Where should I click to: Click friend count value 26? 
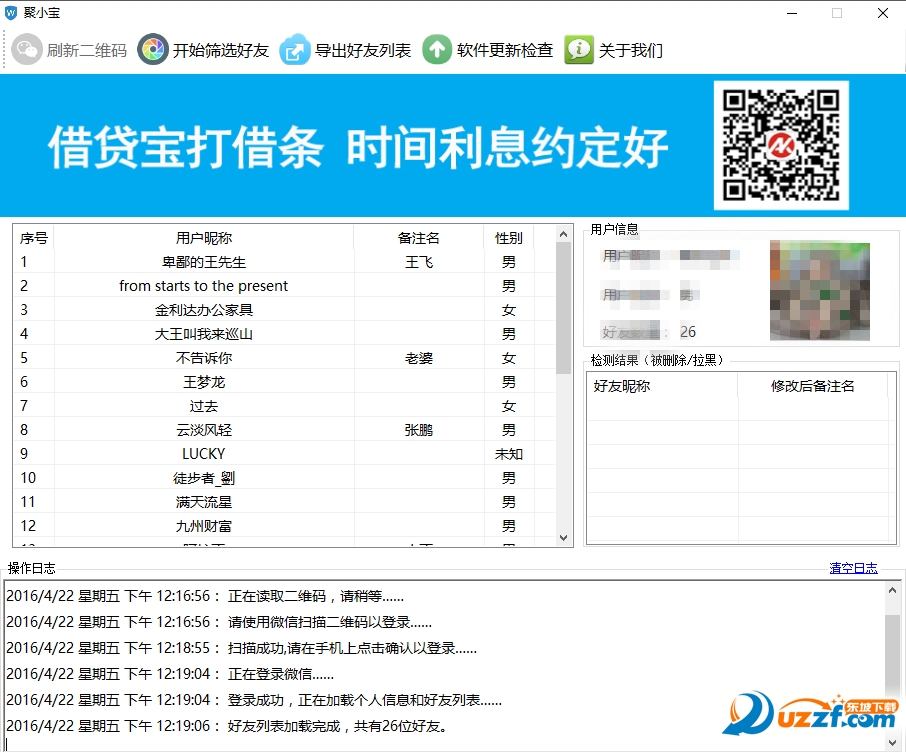[x=688, y=332]
